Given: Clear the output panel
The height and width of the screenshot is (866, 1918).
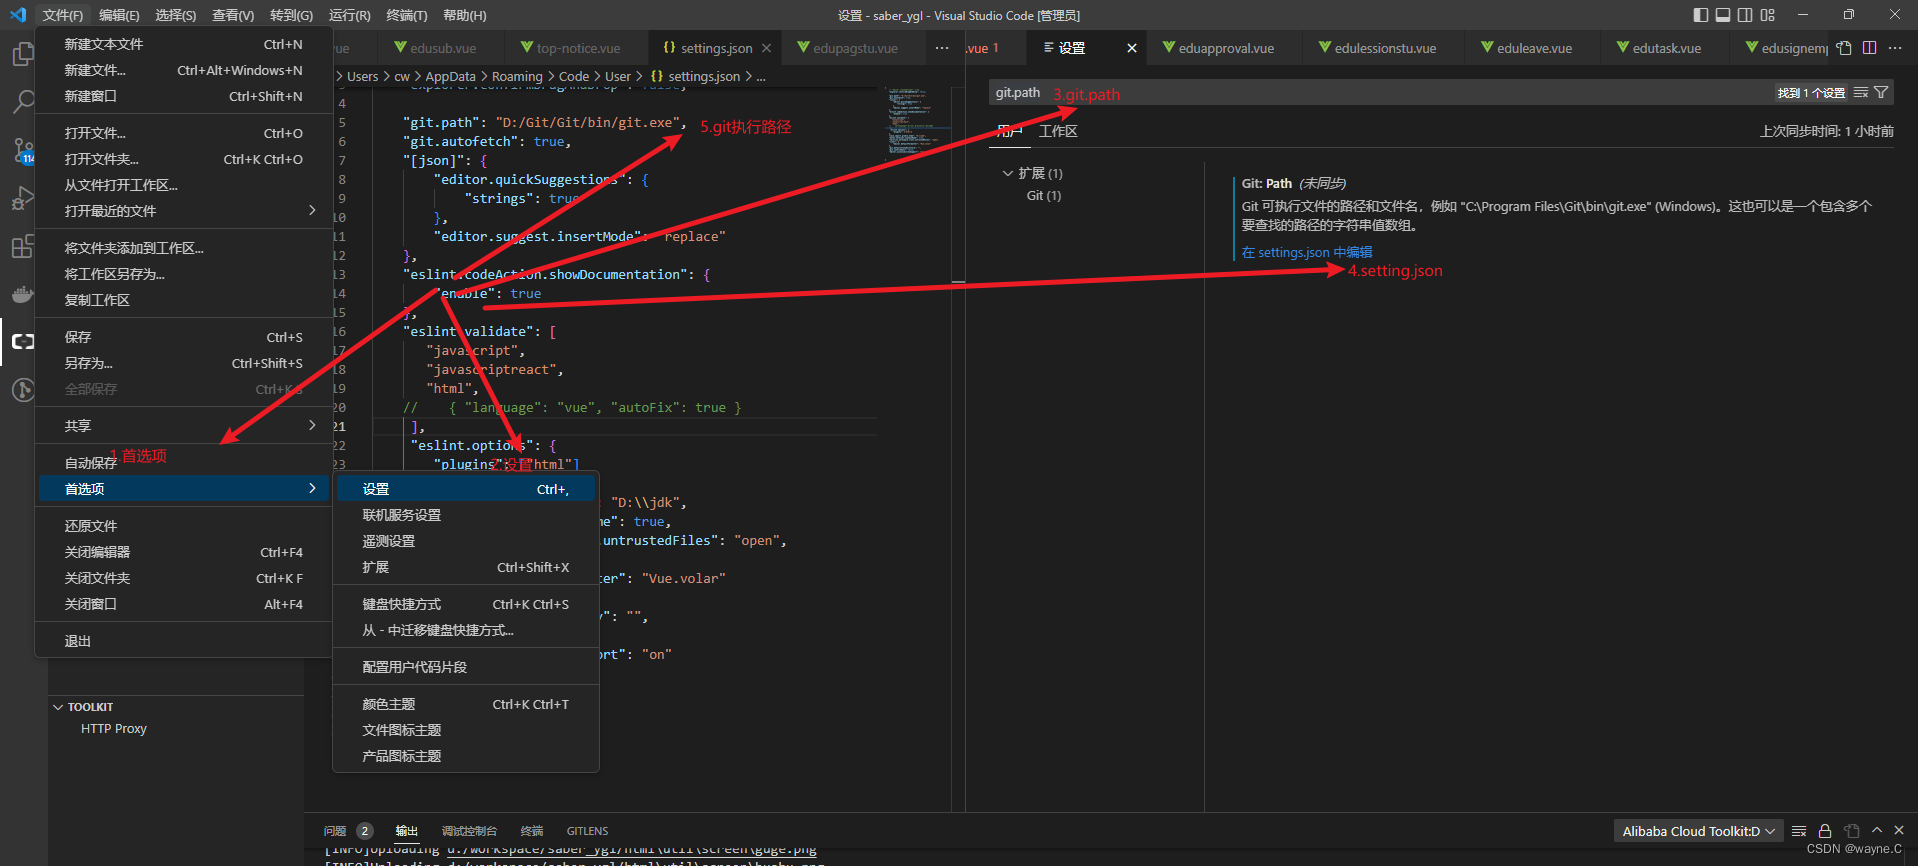Looking at the screenshot, I should [x=1799, y=831].
